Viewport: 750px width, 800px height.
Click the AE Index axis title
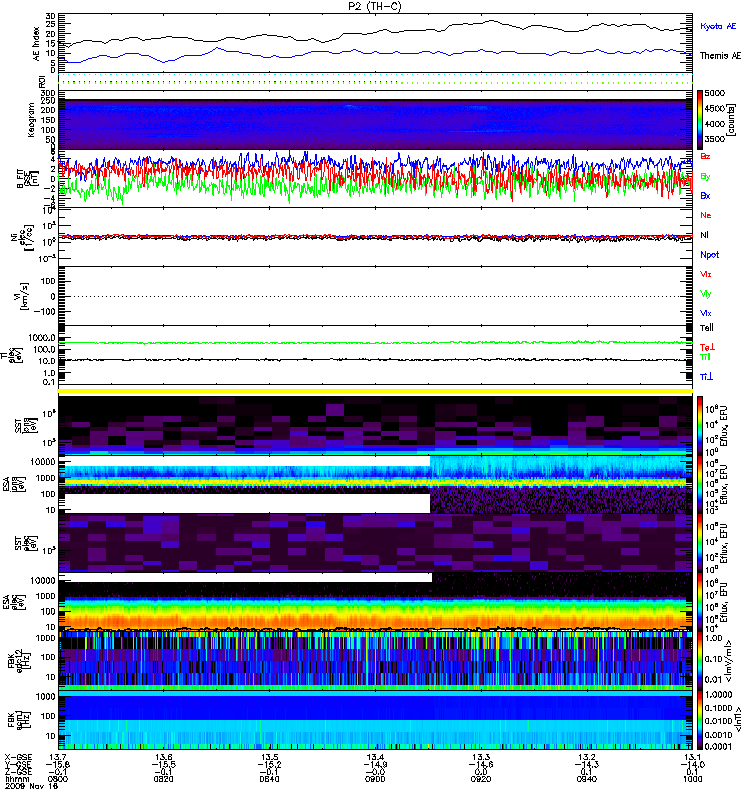pyautogui.click(x=36, y=44)
